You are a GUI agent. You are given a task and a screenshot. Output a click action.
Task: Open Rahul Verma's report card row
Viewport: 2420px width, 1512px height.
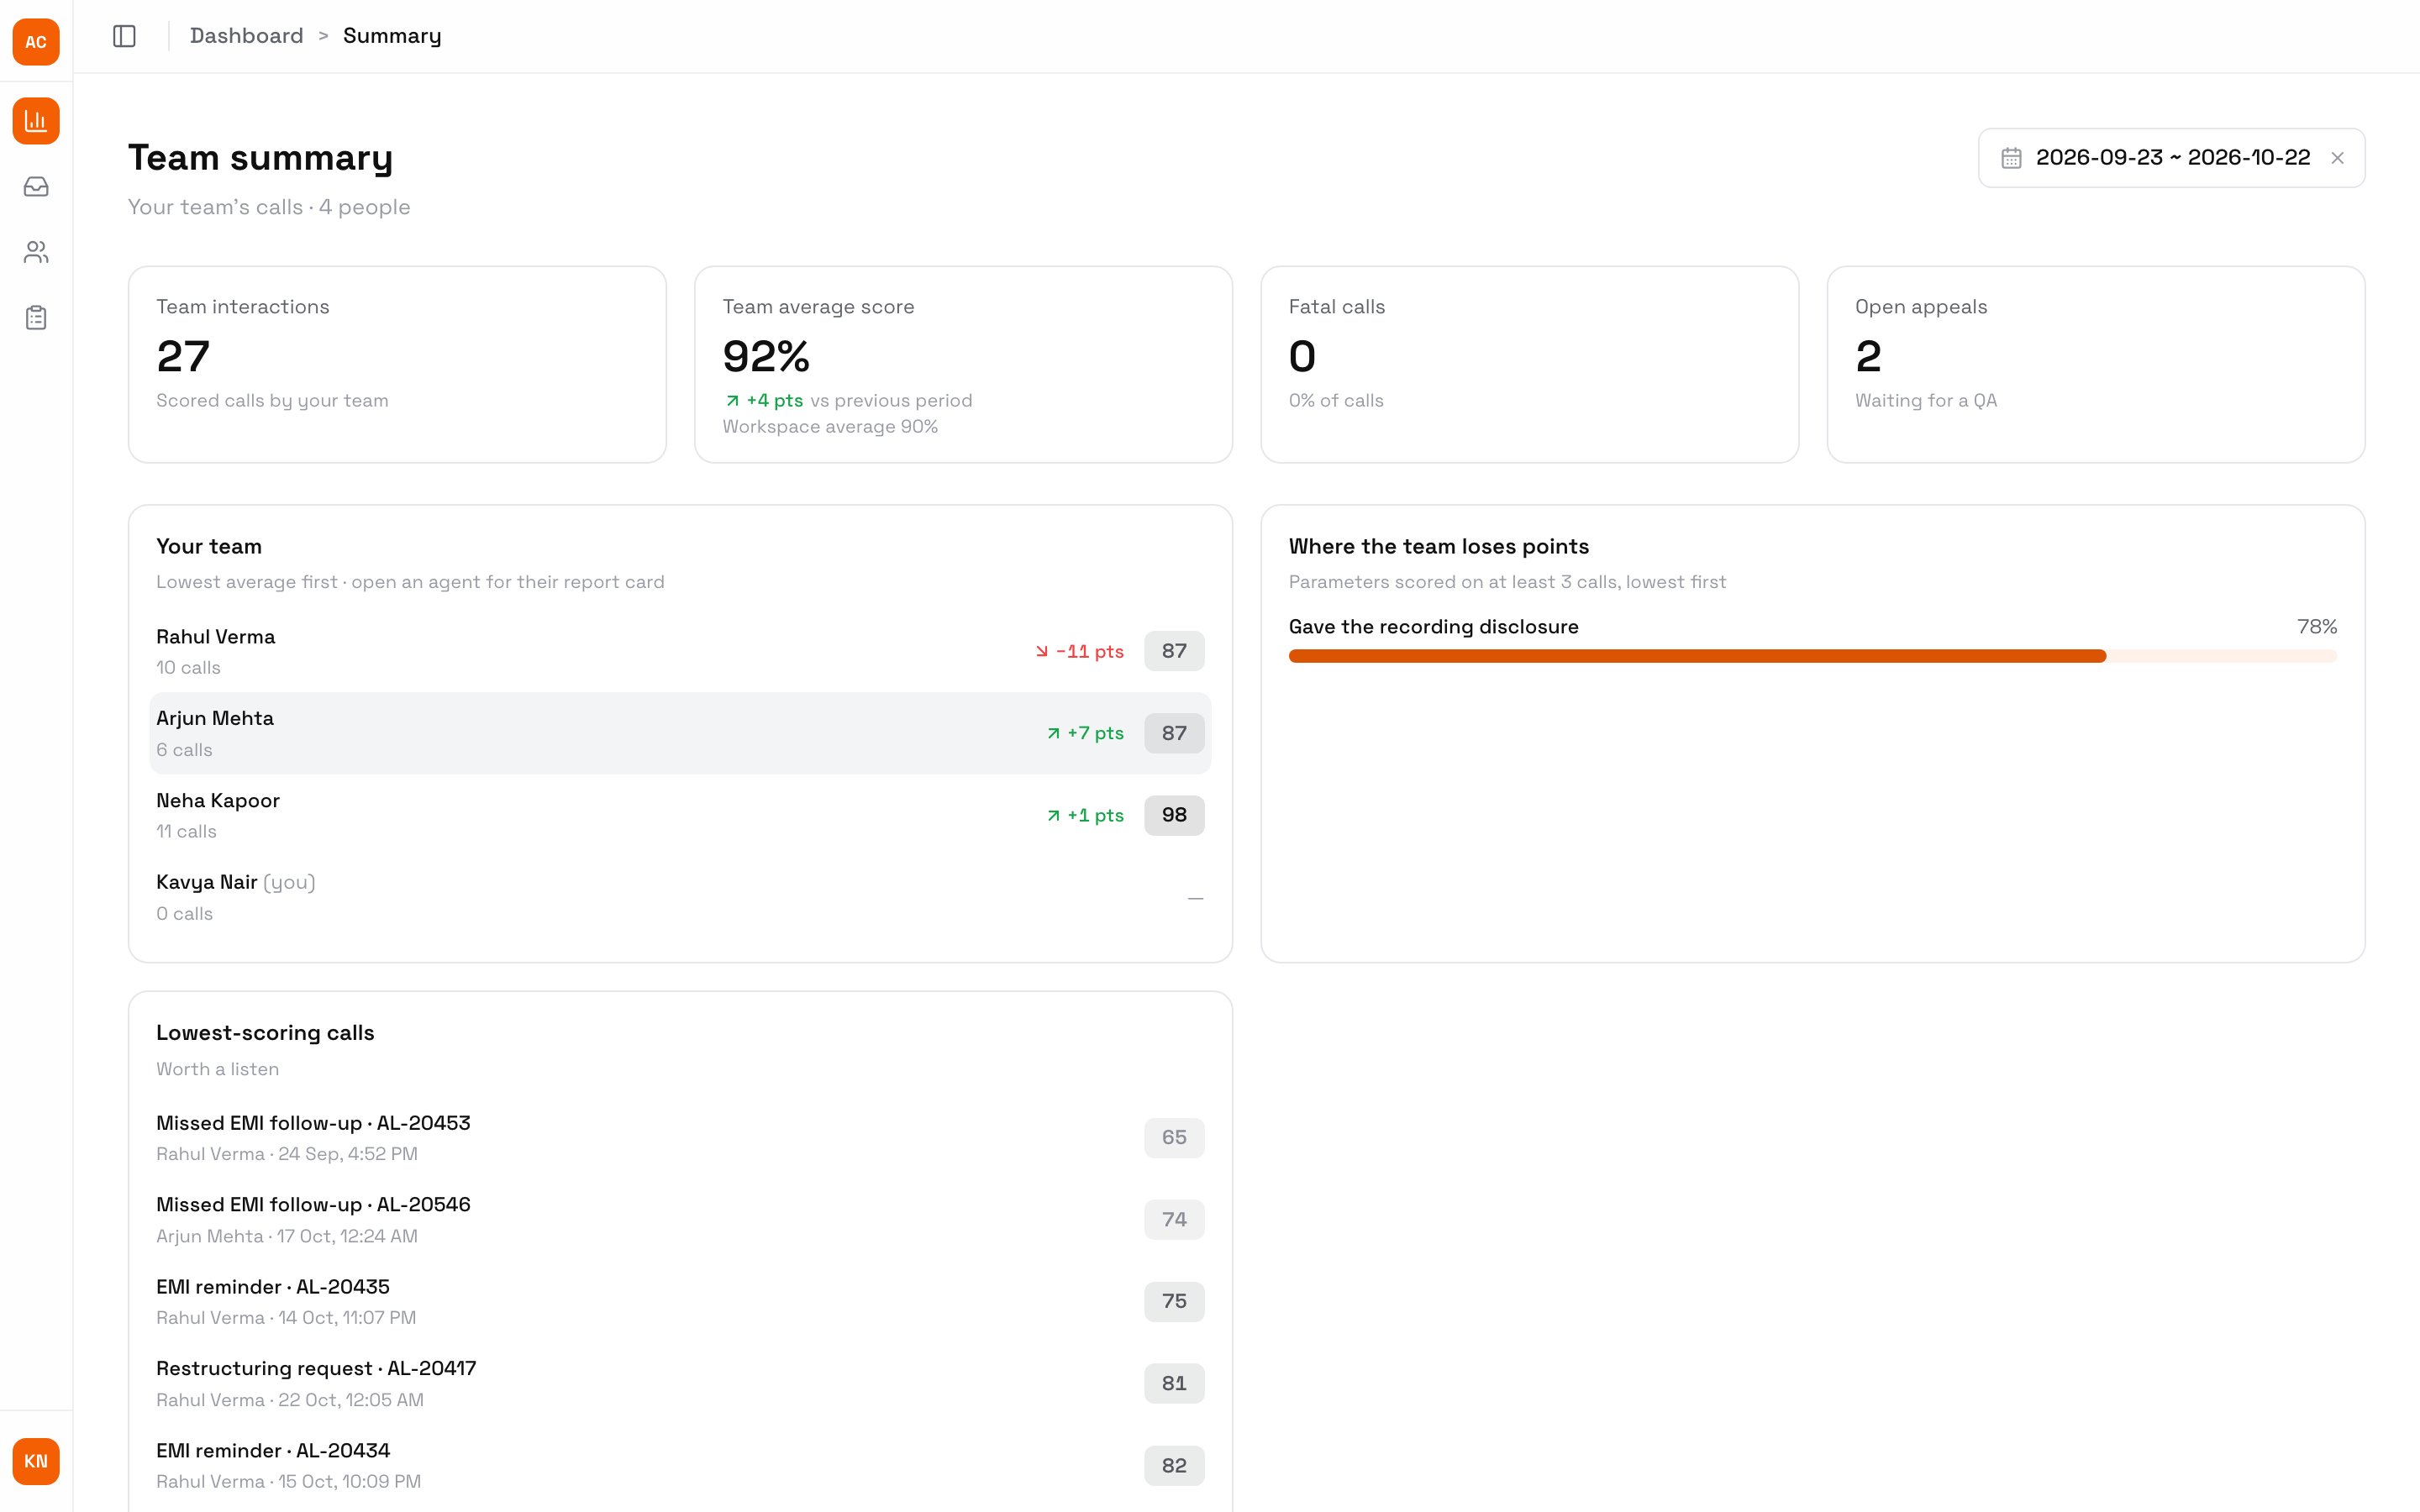(x=680, y=651)
